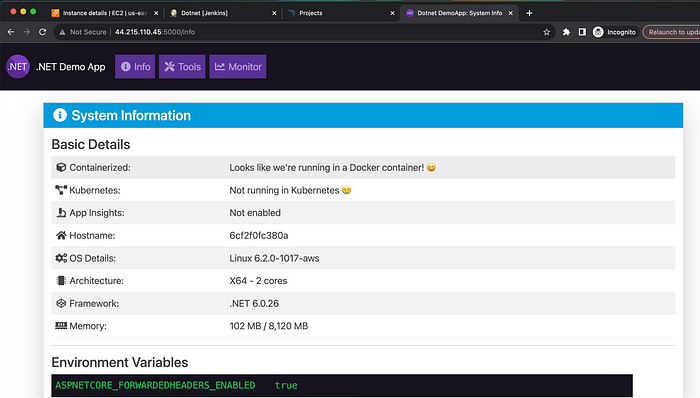Click the Jenkins tab favicon
700x398 pixels.
coord(174,13)
